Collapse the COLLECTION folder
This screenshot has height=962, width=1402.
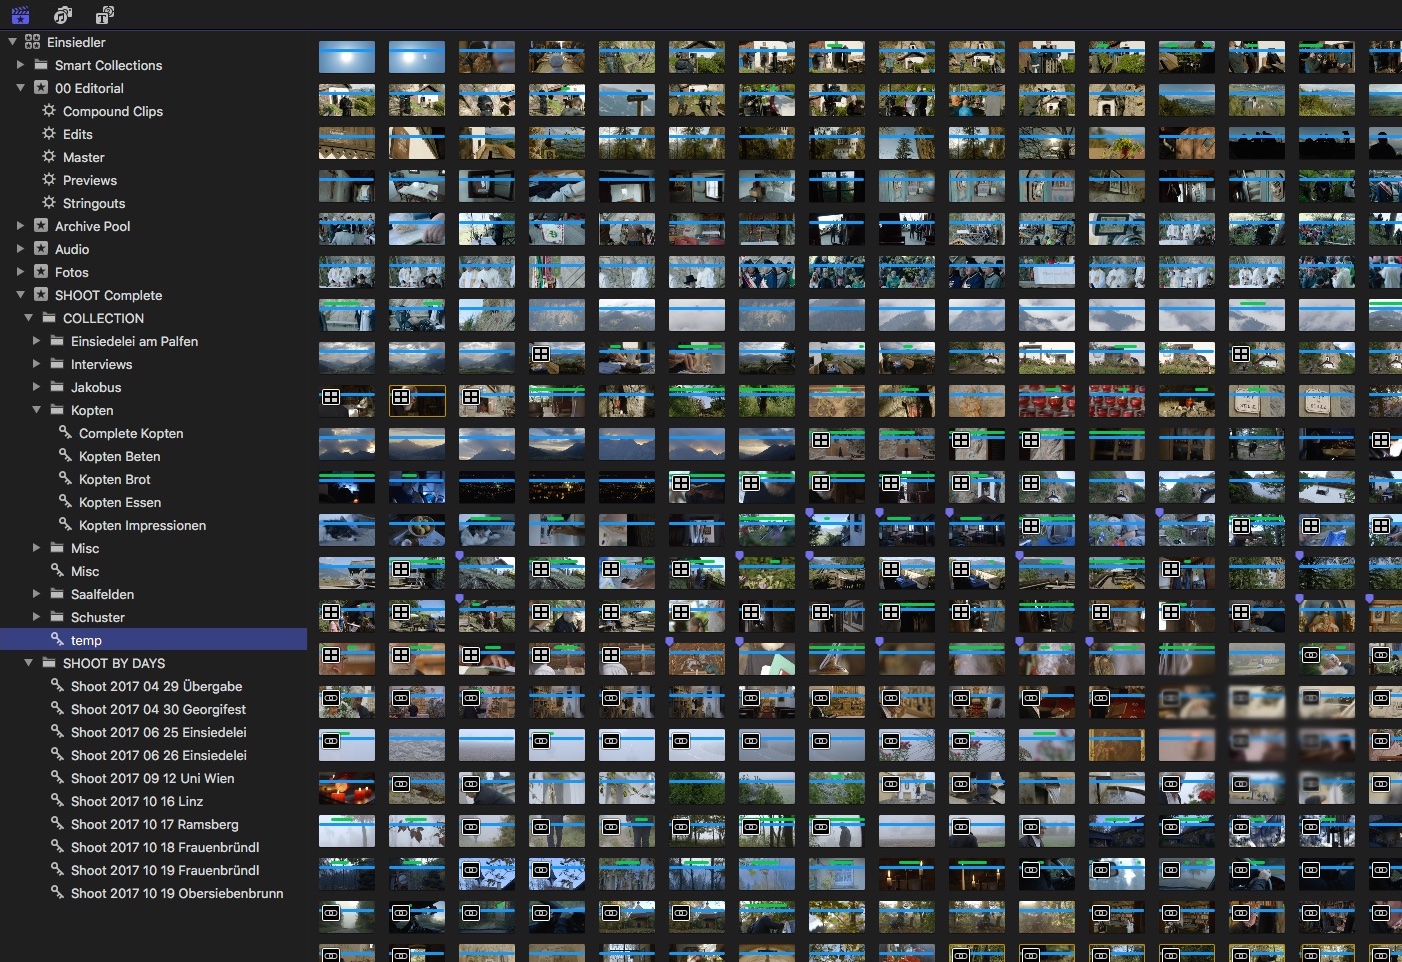[x=28, y=318]
